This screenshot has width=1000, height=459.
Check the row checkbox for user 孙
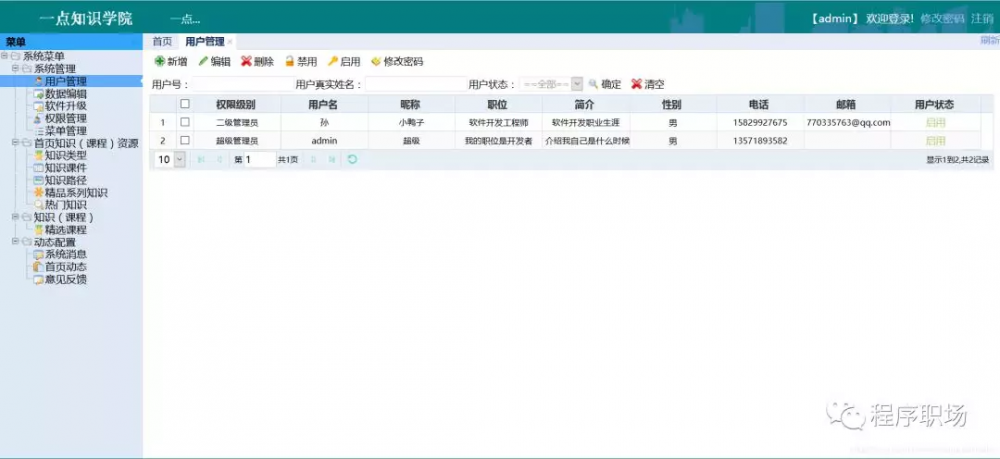[185, 122]
